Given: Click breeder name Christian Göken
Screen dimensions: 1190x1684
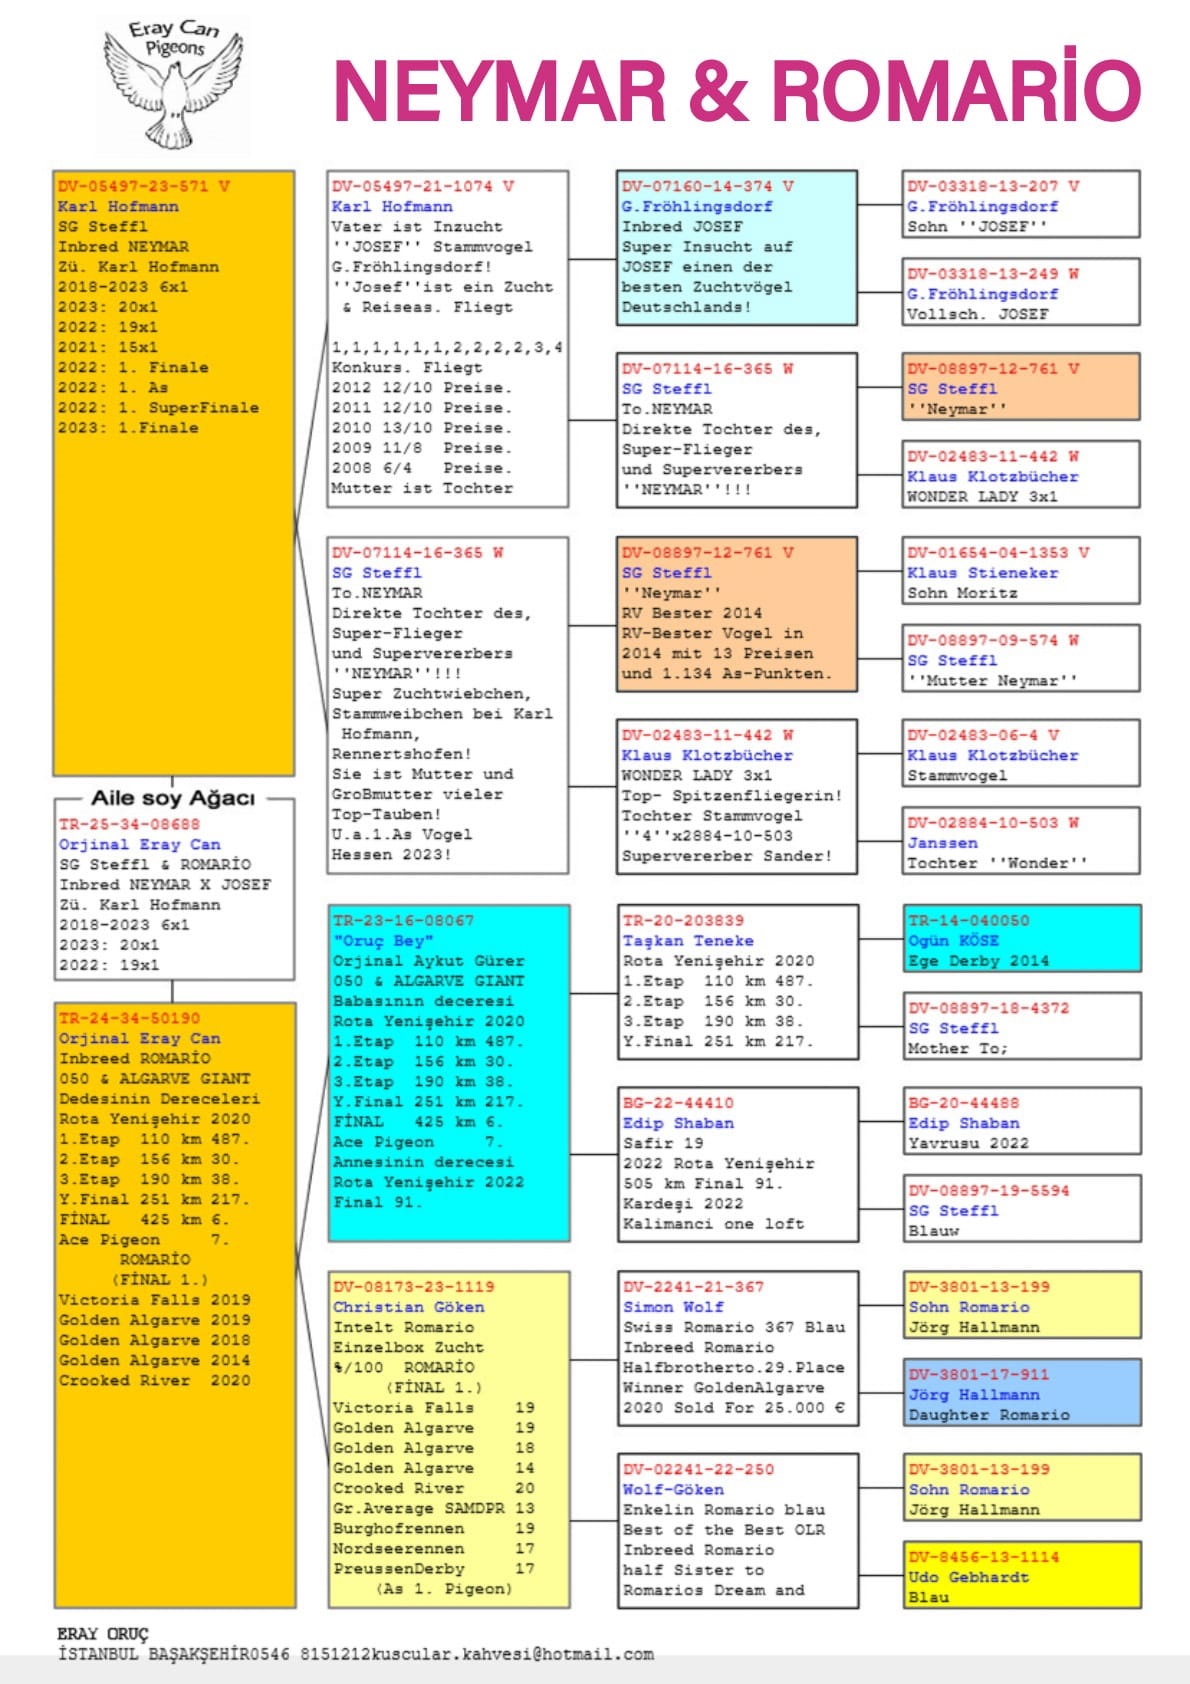Looking at the screenshot, I should [x=408, y=1307].
